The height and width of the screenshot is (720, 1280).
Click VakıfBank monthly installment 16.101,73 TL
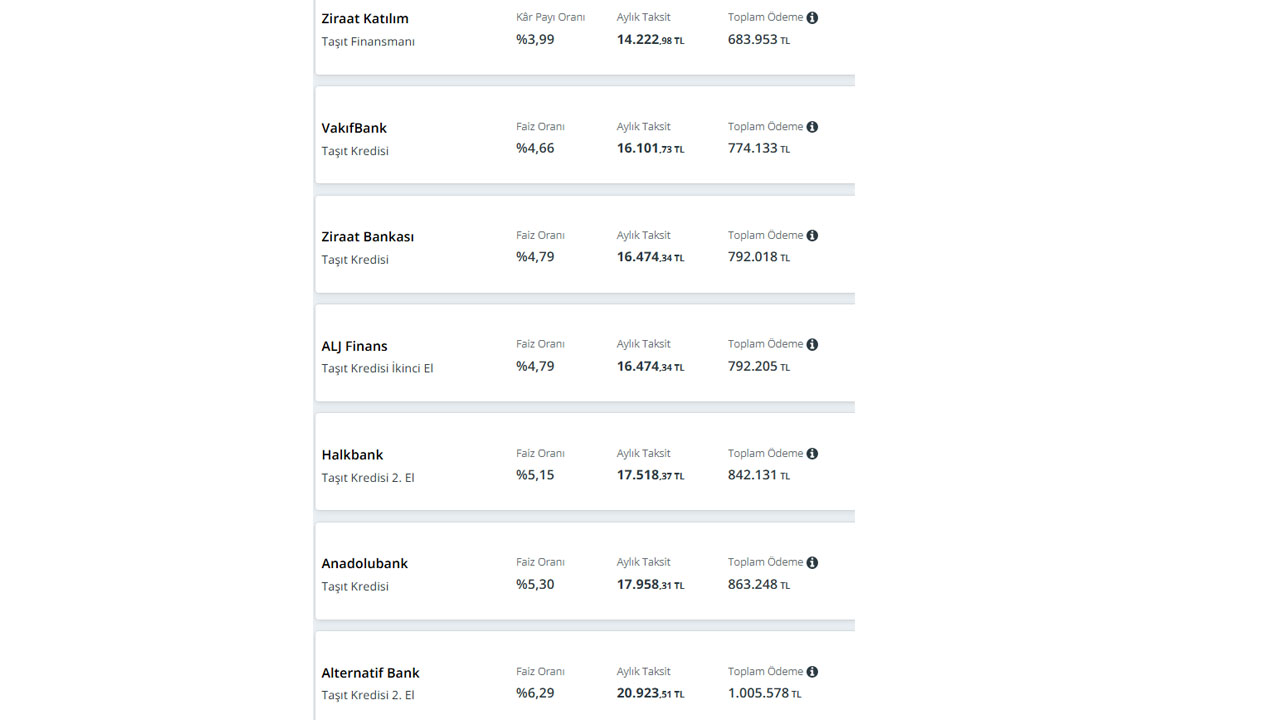pos(651,149)
